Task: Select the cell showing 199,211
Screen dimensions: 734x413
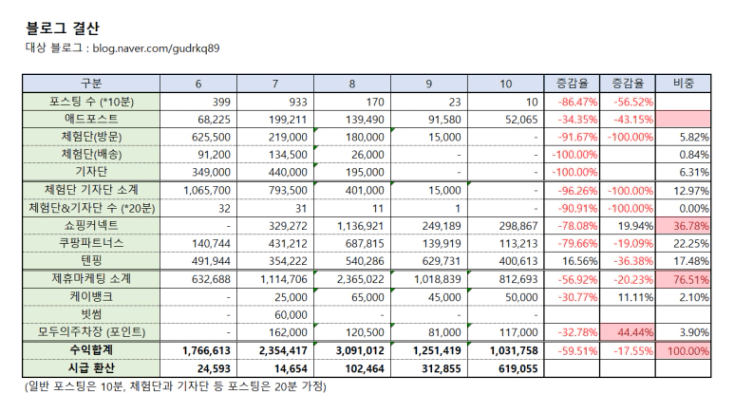Action: pos(275,119)
